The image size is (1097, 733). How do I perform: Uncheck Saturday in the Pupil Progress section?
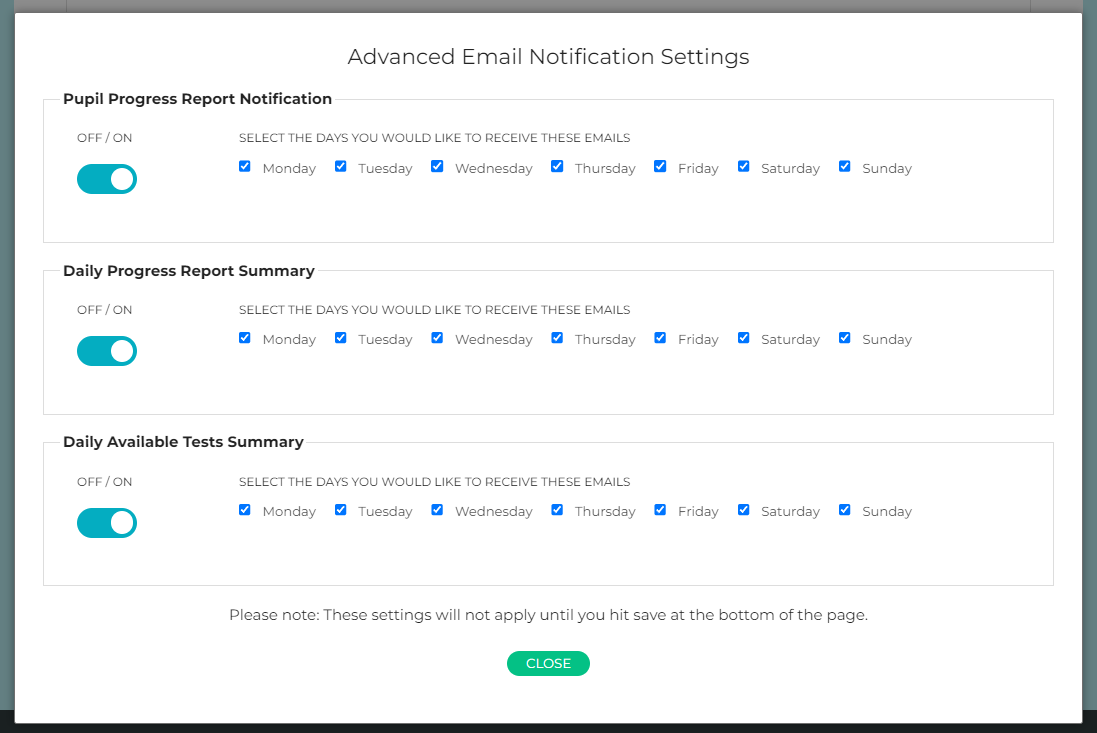(743, 166)
